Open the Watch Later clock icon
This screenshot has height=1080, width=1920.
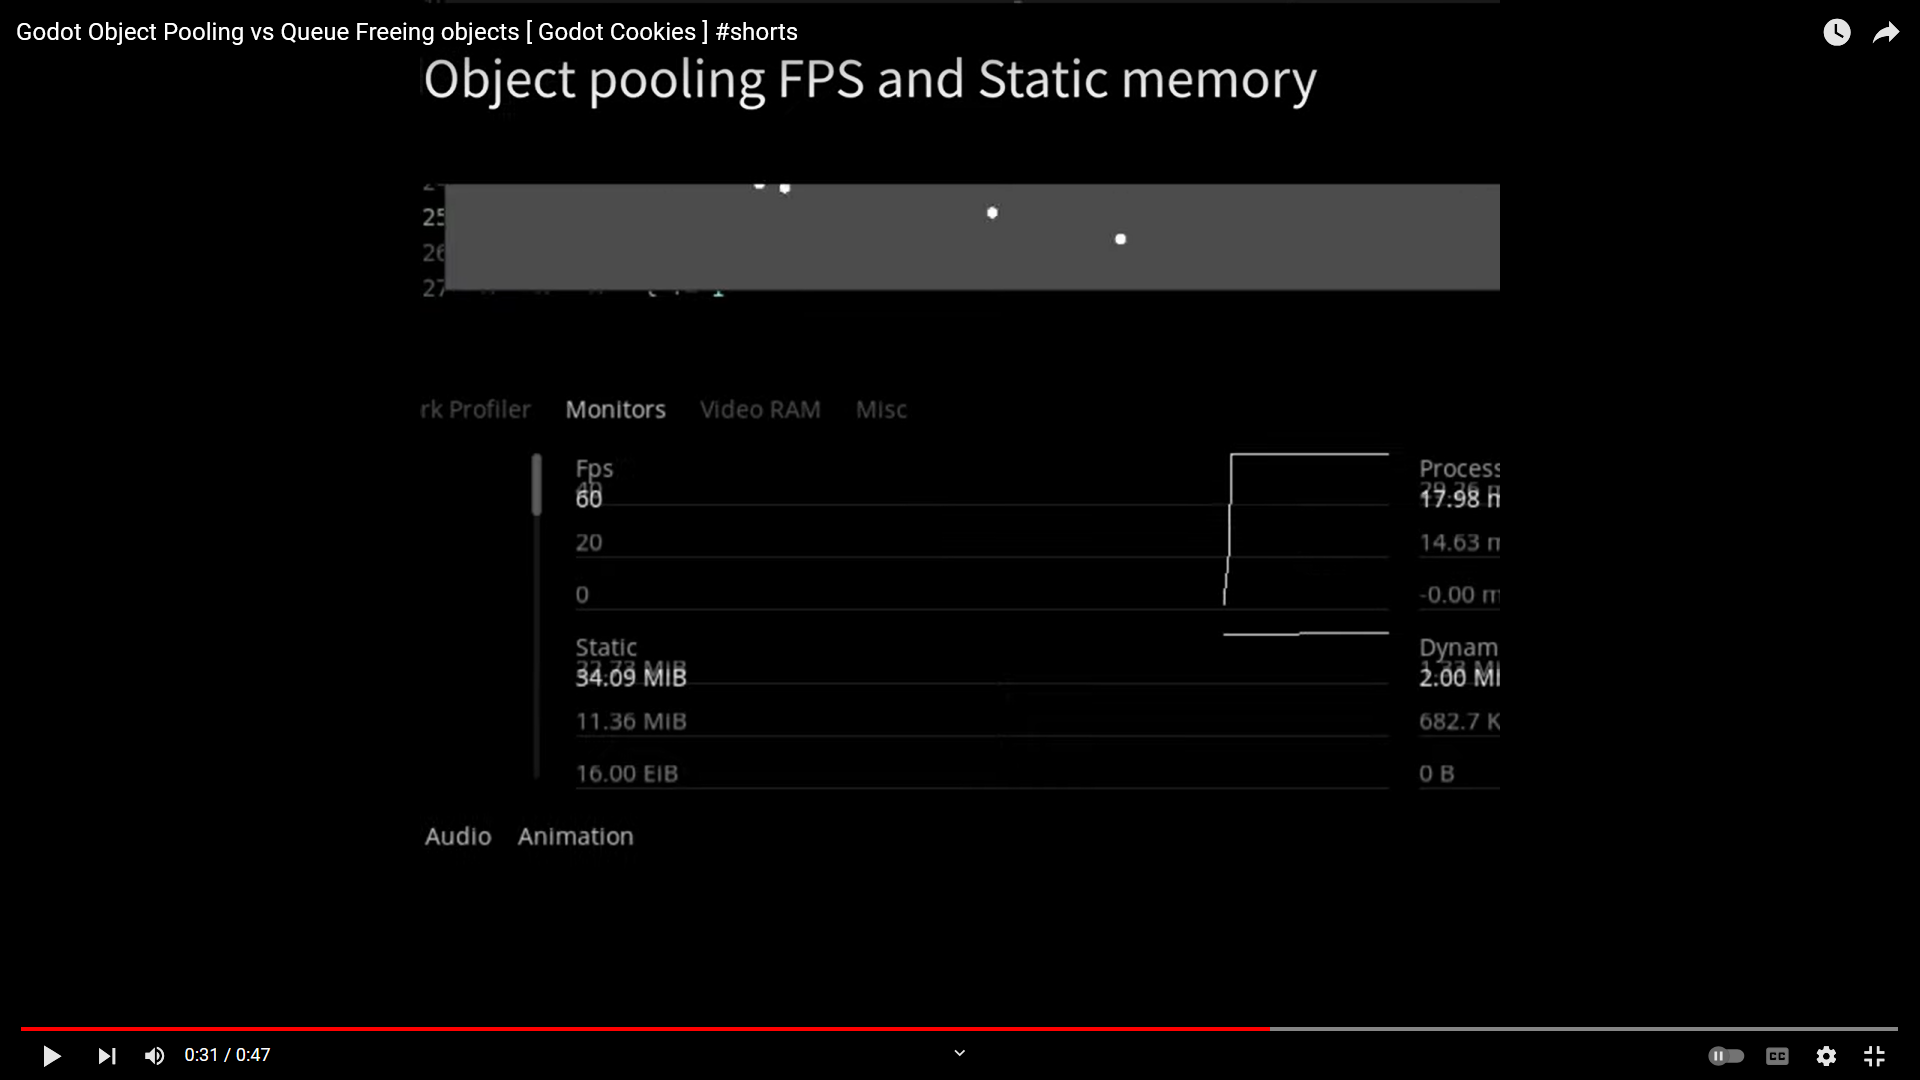click(x=1836, y=32)
